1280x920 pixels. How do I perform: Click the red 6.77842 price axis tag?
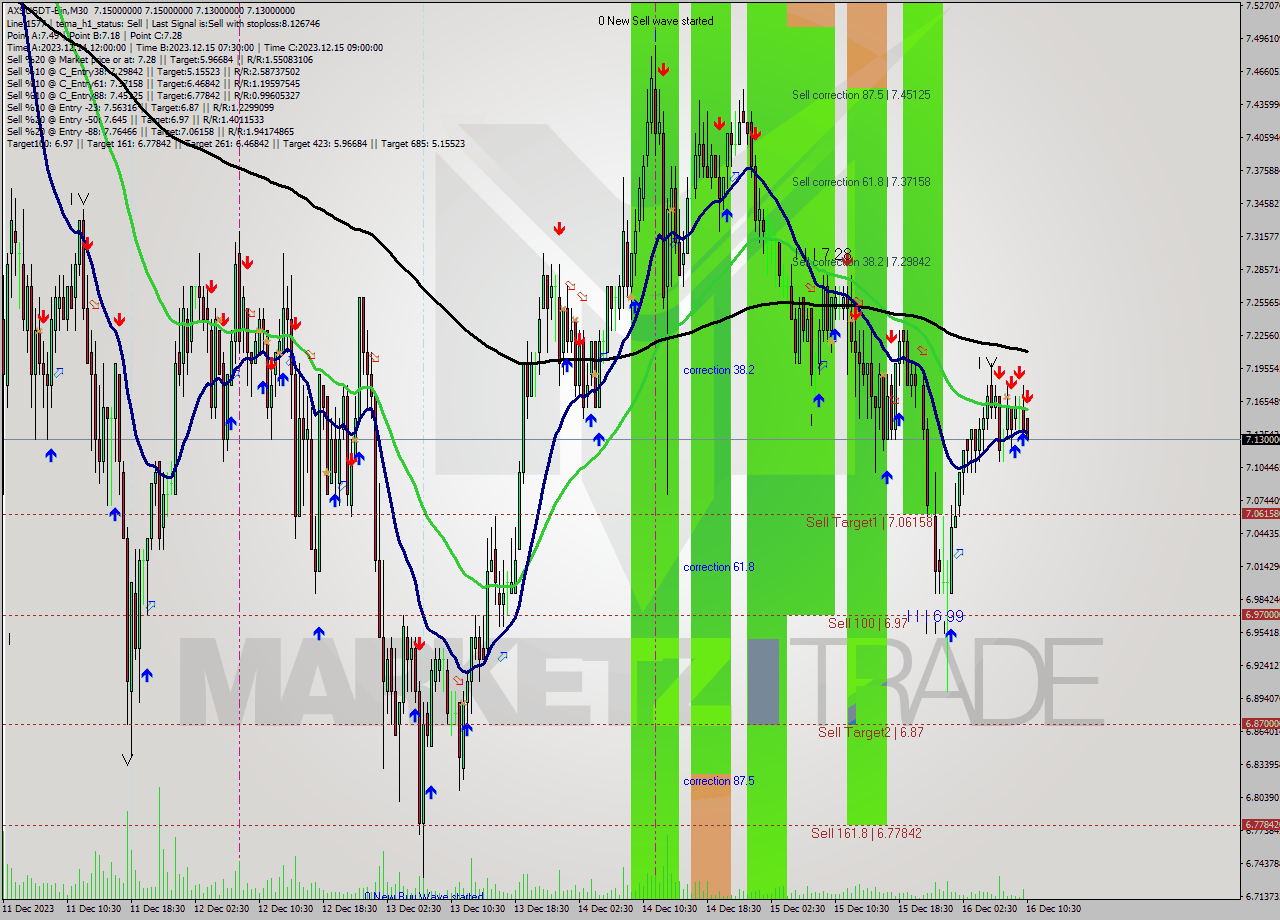point(1260,824)
